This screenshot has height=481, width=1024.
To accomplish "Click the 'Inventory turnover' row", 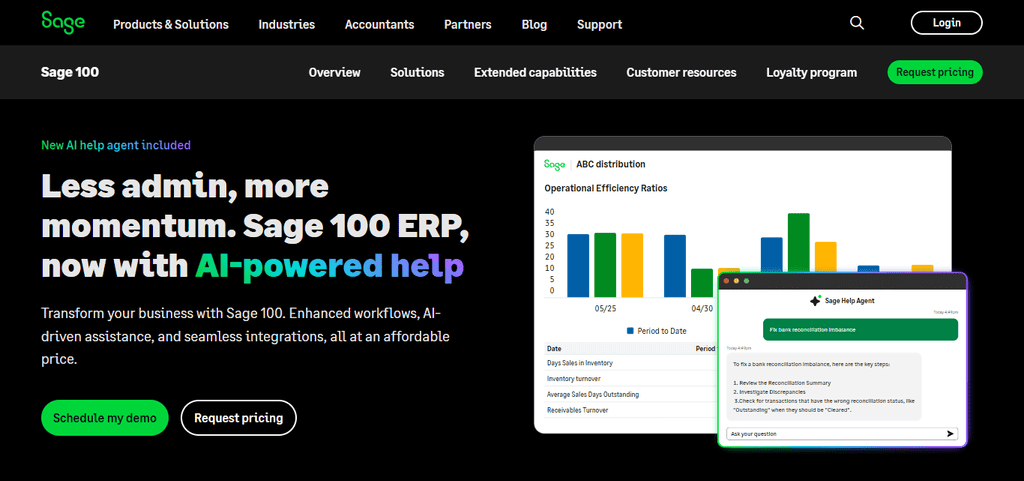I will 573,379.
